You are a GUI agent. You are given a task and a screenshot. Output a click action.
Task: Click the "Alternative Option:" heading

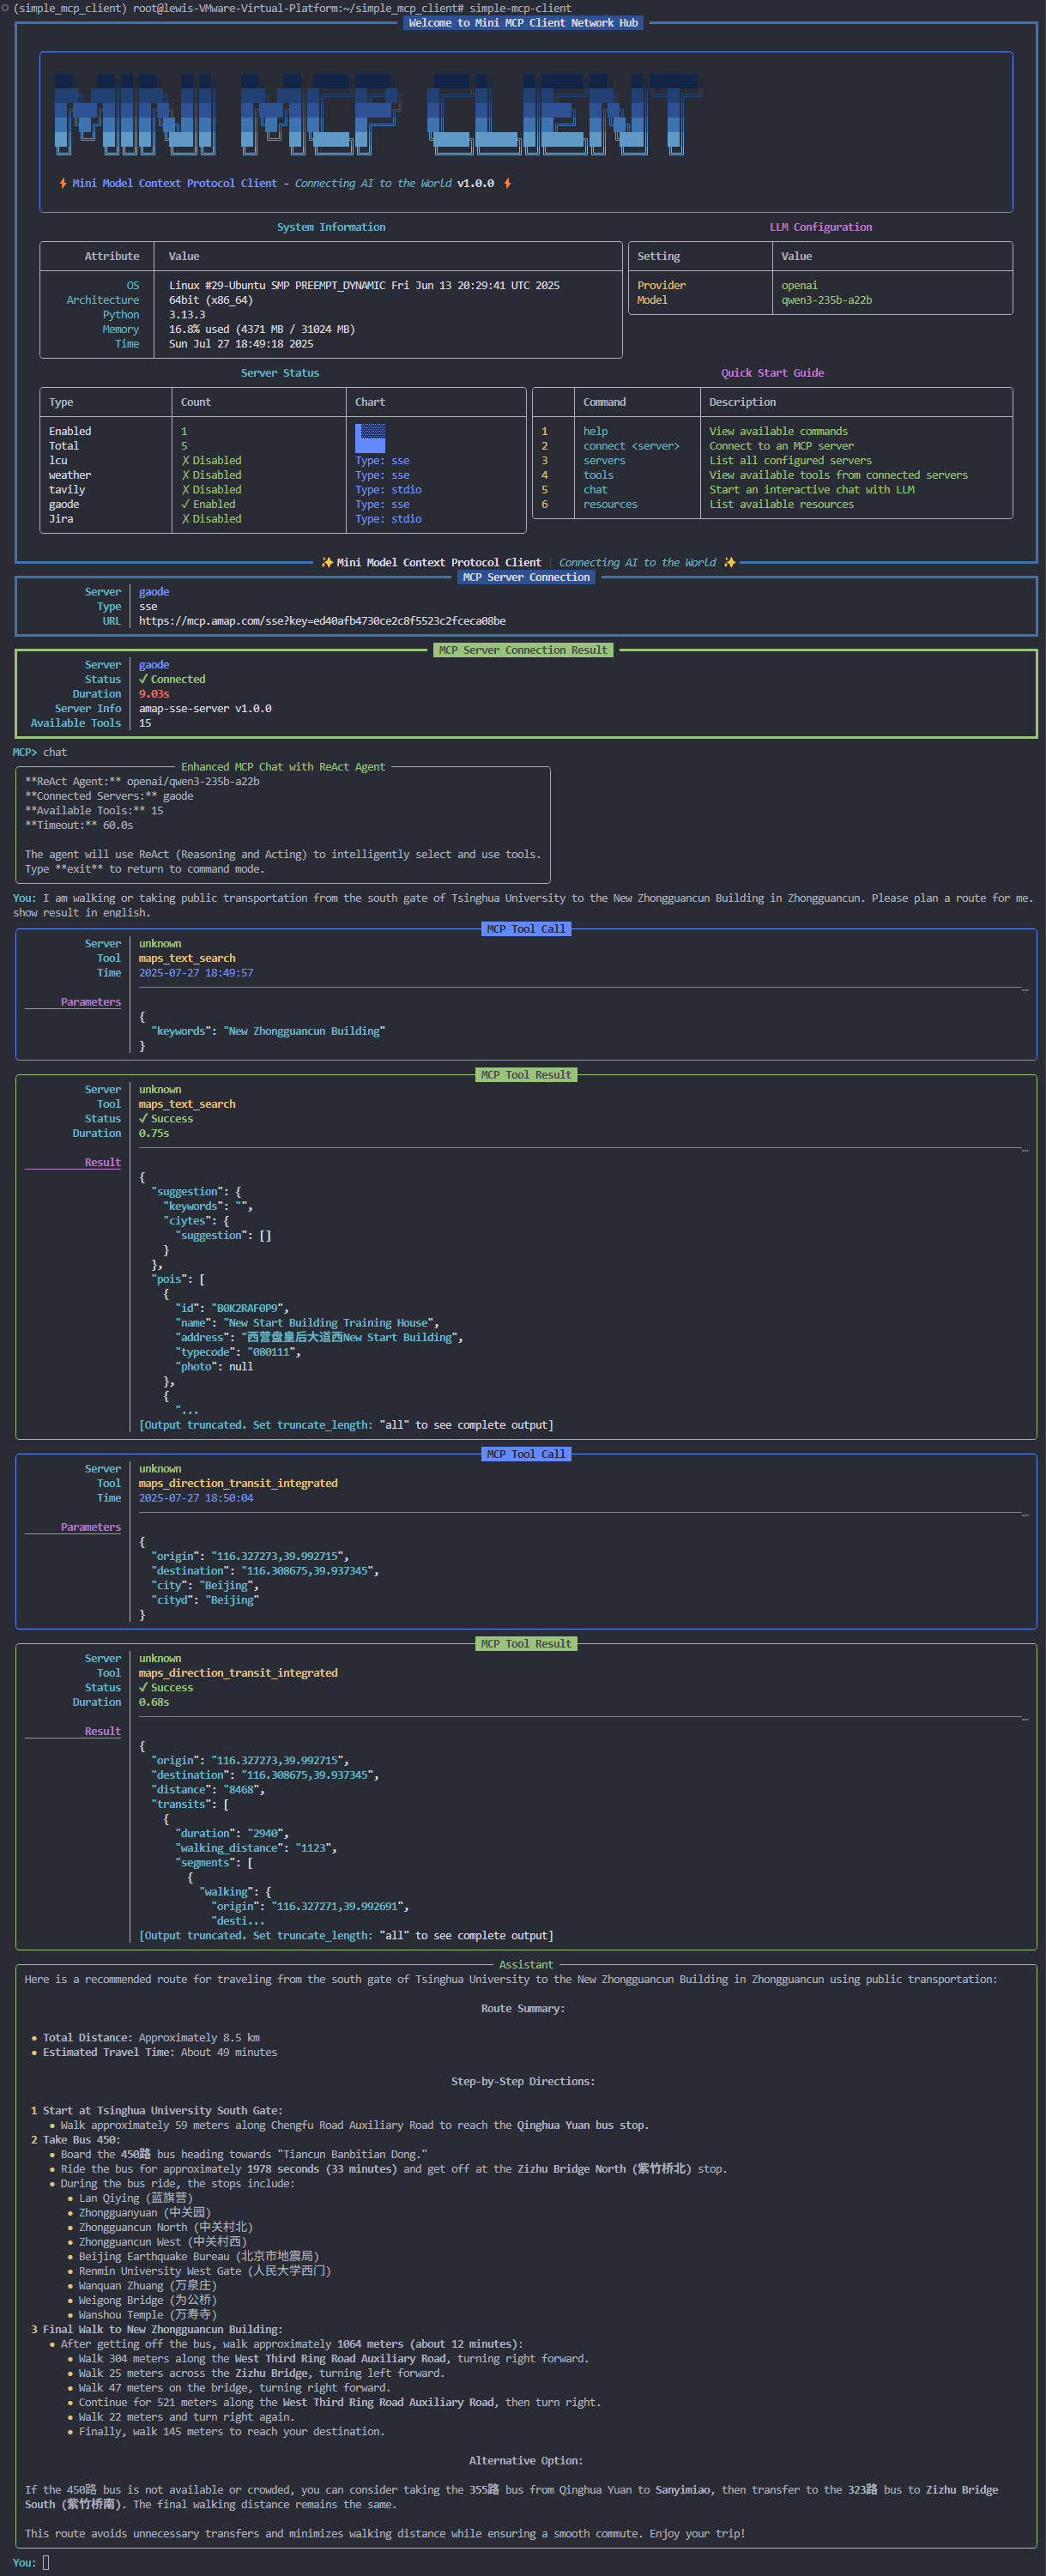click(x=526, y=2460)
